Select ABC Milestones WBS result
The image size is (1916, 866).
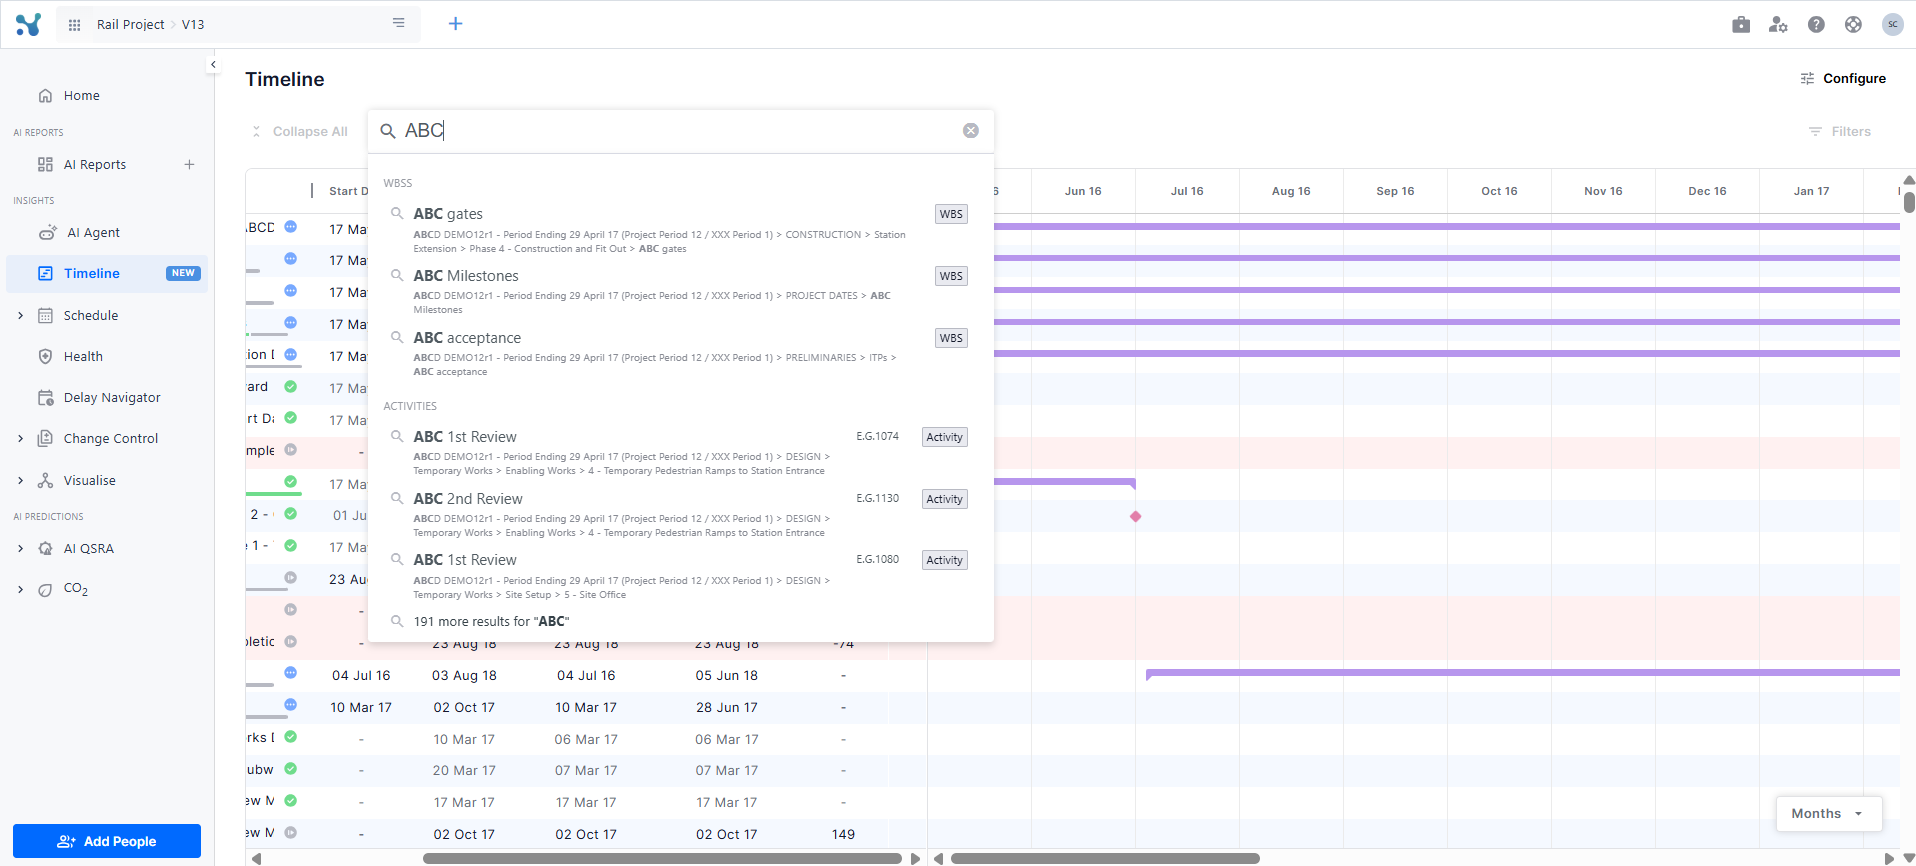point(680,291)
